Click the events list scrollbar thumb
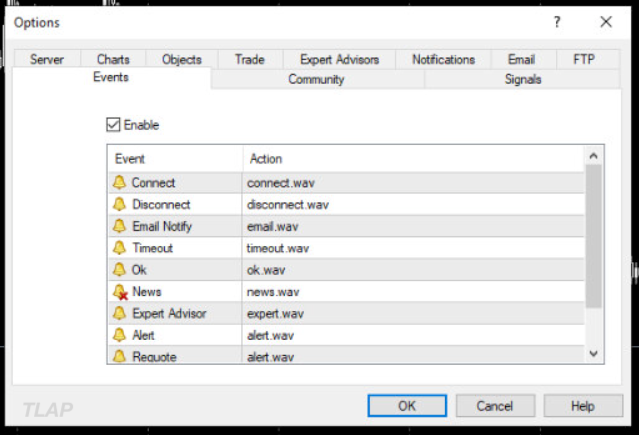 point(593,236)
